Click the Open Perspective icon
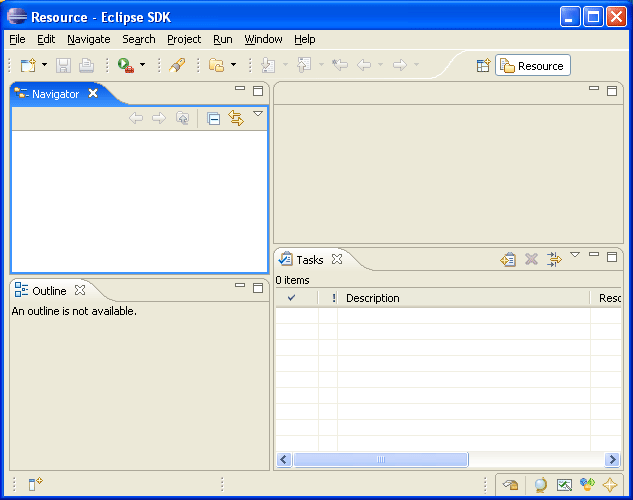 tap(483, 65)
